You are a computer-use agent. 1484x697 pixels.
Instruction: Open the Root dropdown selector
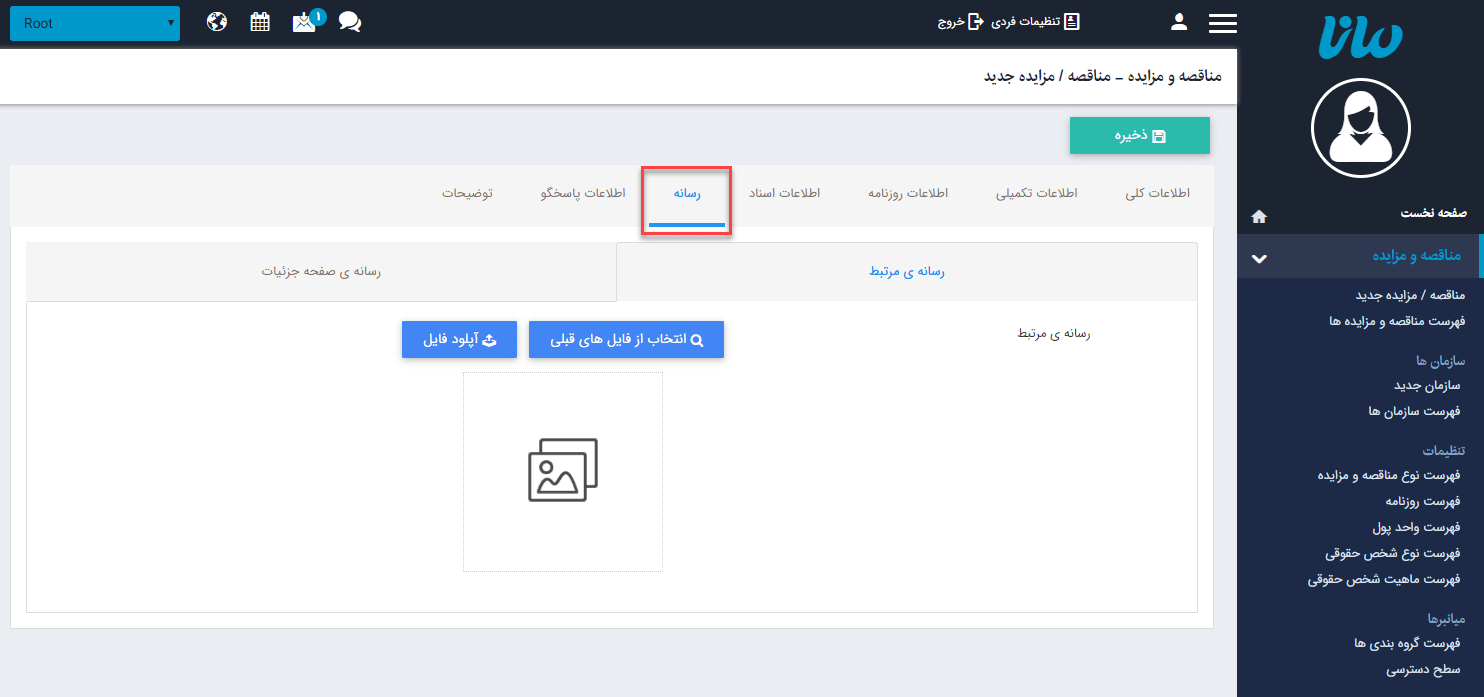click(94, 22)
